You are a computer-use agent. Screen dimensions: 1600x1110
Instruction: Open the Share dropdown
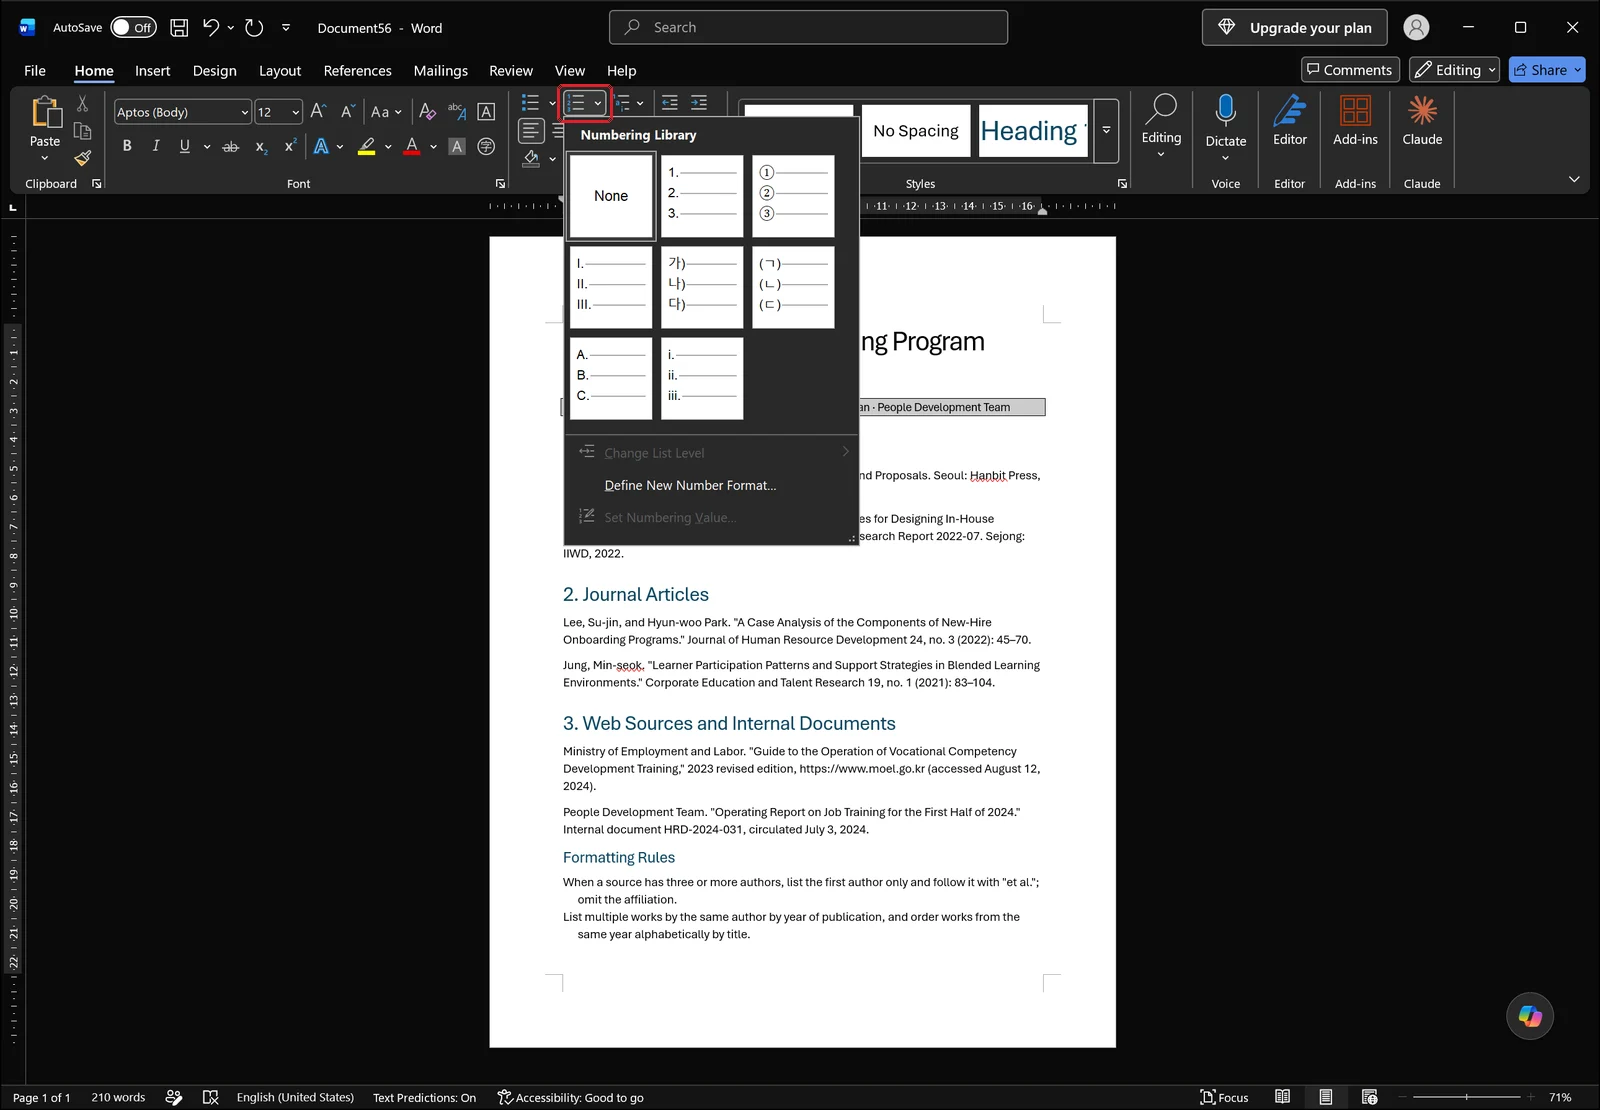(x=1578, y=70)
